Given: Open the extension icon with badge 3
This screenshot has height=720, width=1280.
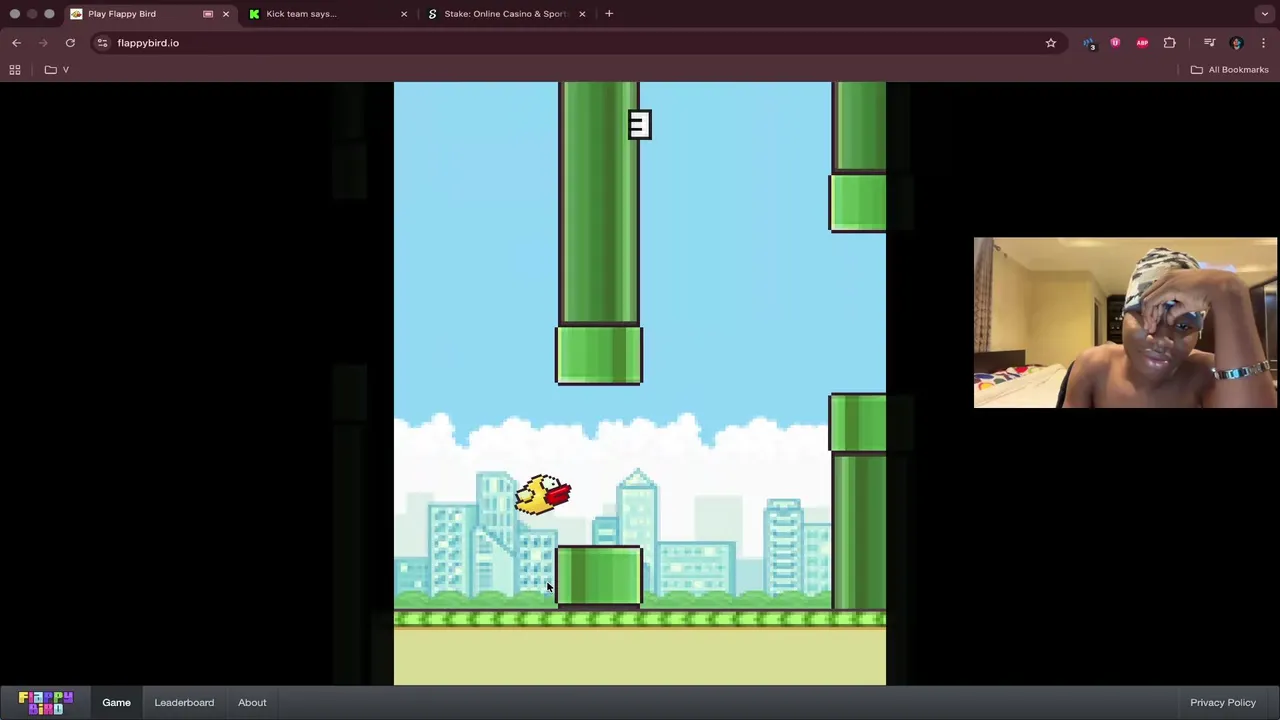Looking at the screenshot, I should (1088, 43).
